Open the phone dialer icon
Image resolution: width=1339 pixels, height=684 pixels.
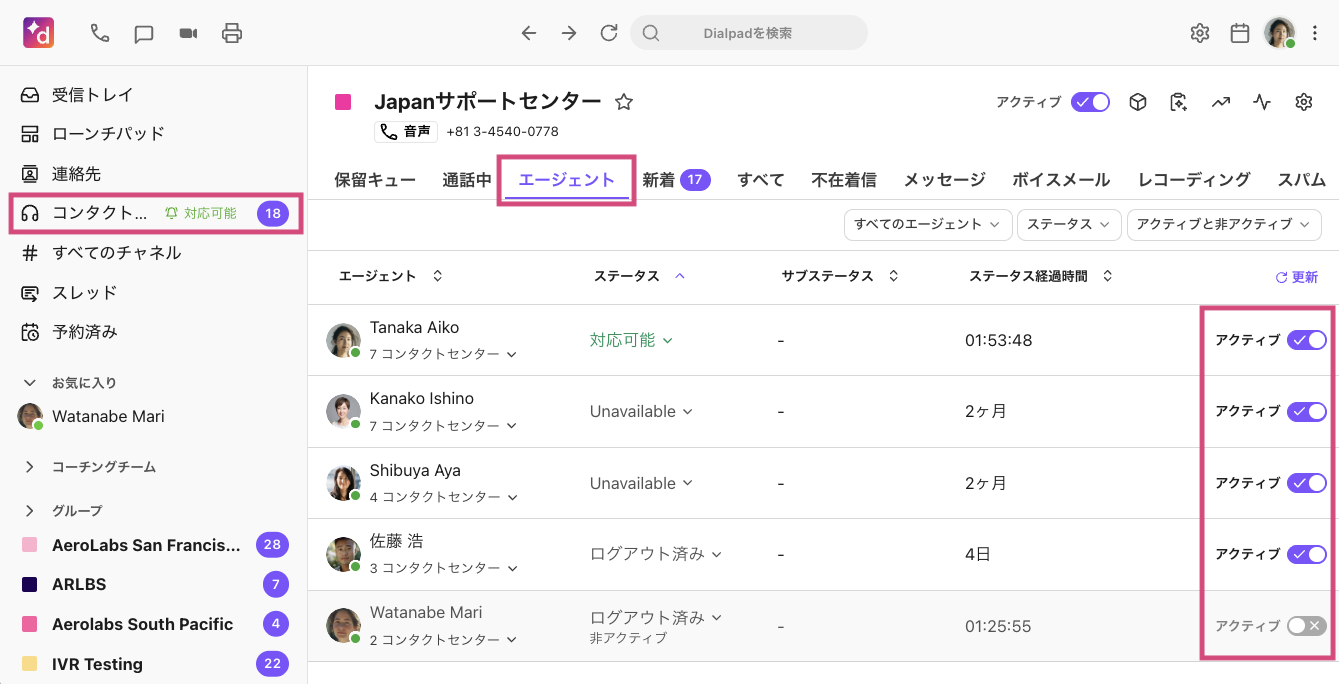(x=98, y=32)
